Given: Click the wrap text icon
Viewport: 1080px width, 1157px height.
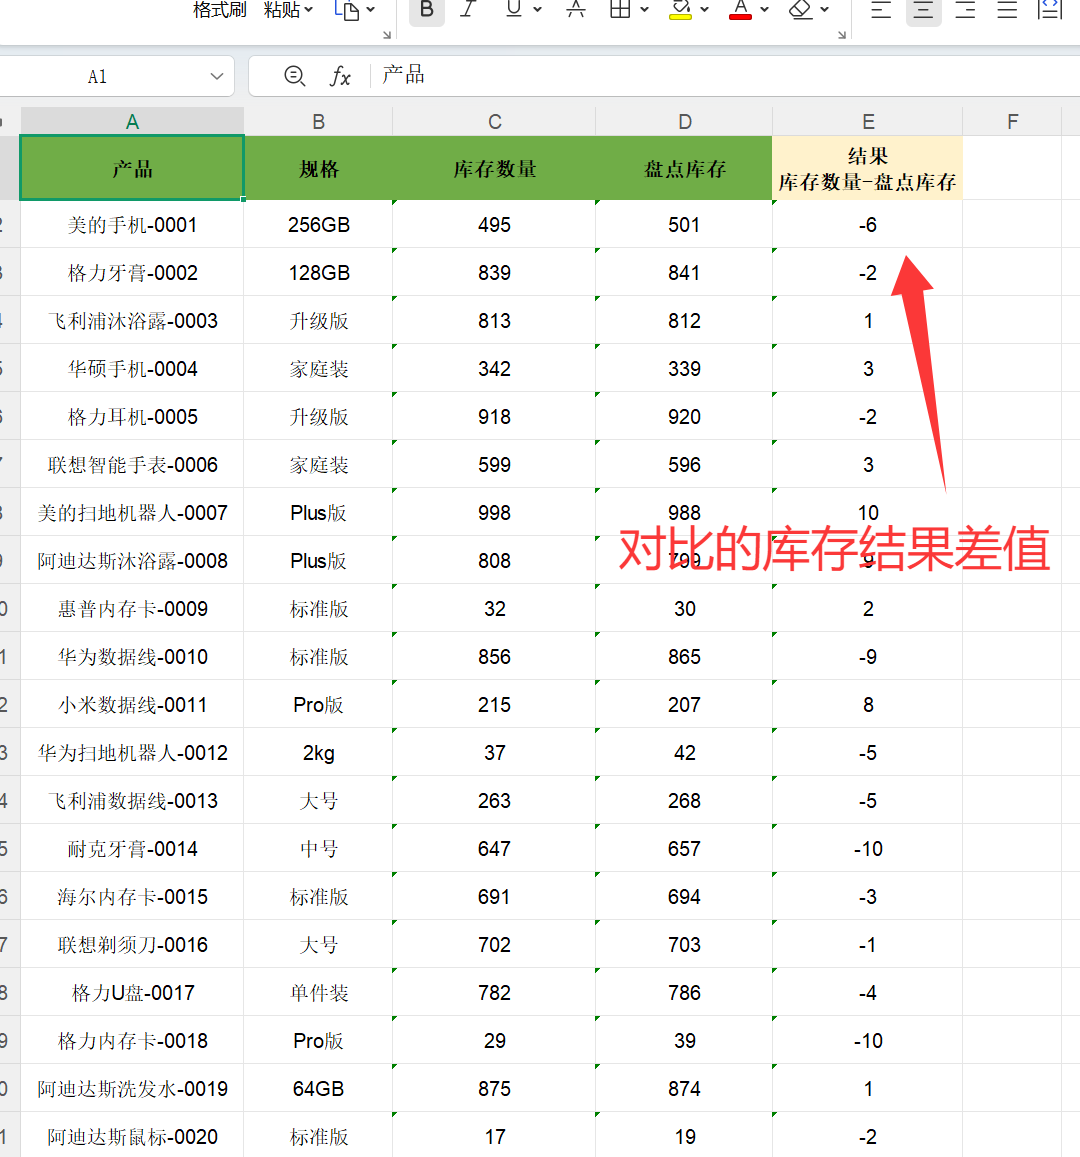Looking at the screenshot, I should pos(1050,9).
